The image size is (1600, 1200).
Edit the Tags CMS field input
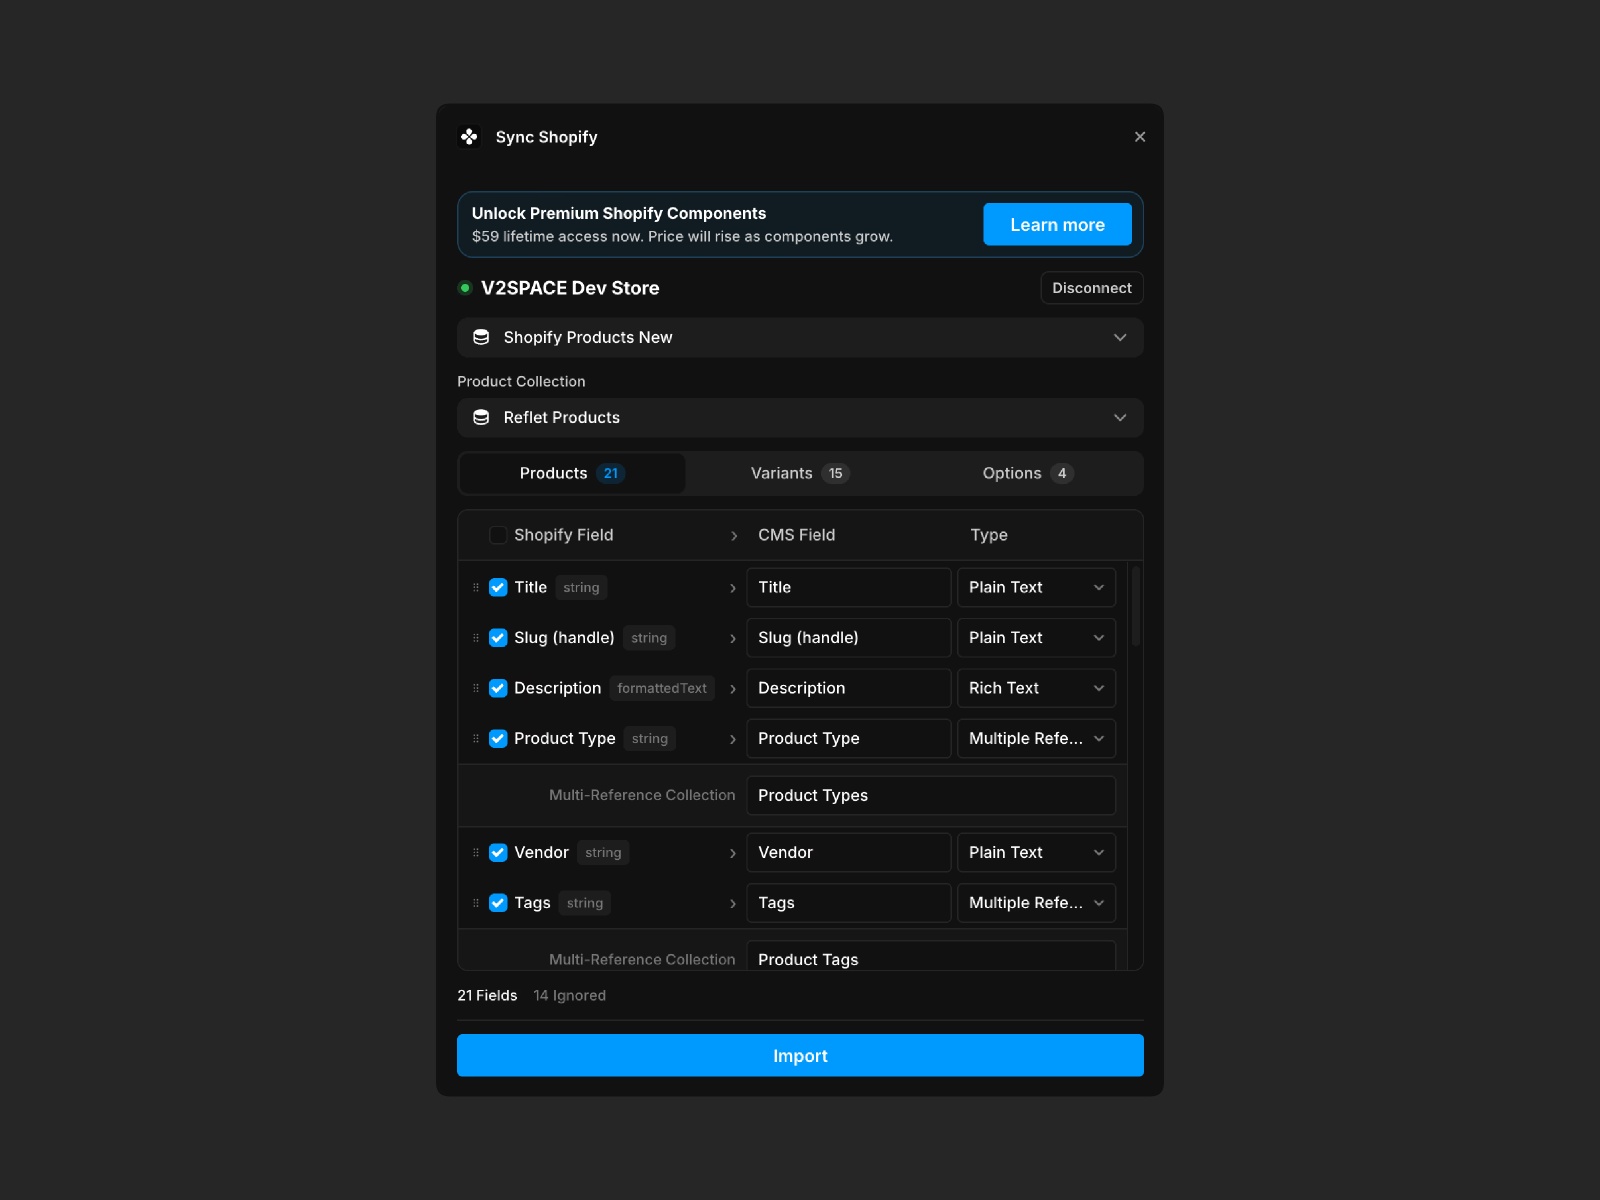click(848, 903)
